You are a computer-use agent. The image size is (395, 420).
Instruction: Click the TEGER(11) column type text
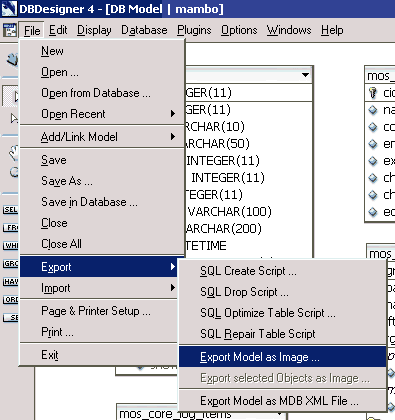[x=214, y=194]
